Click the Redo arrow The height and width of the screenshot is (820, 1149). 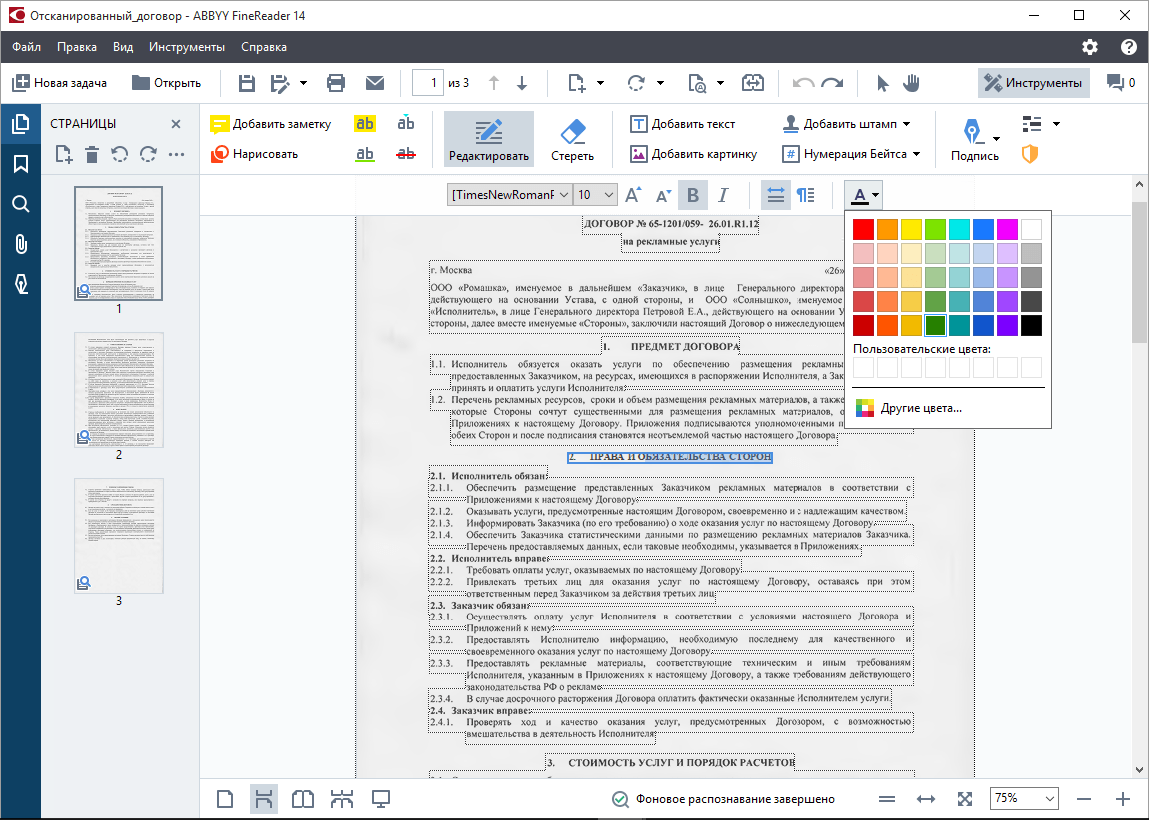pos(832,83)
